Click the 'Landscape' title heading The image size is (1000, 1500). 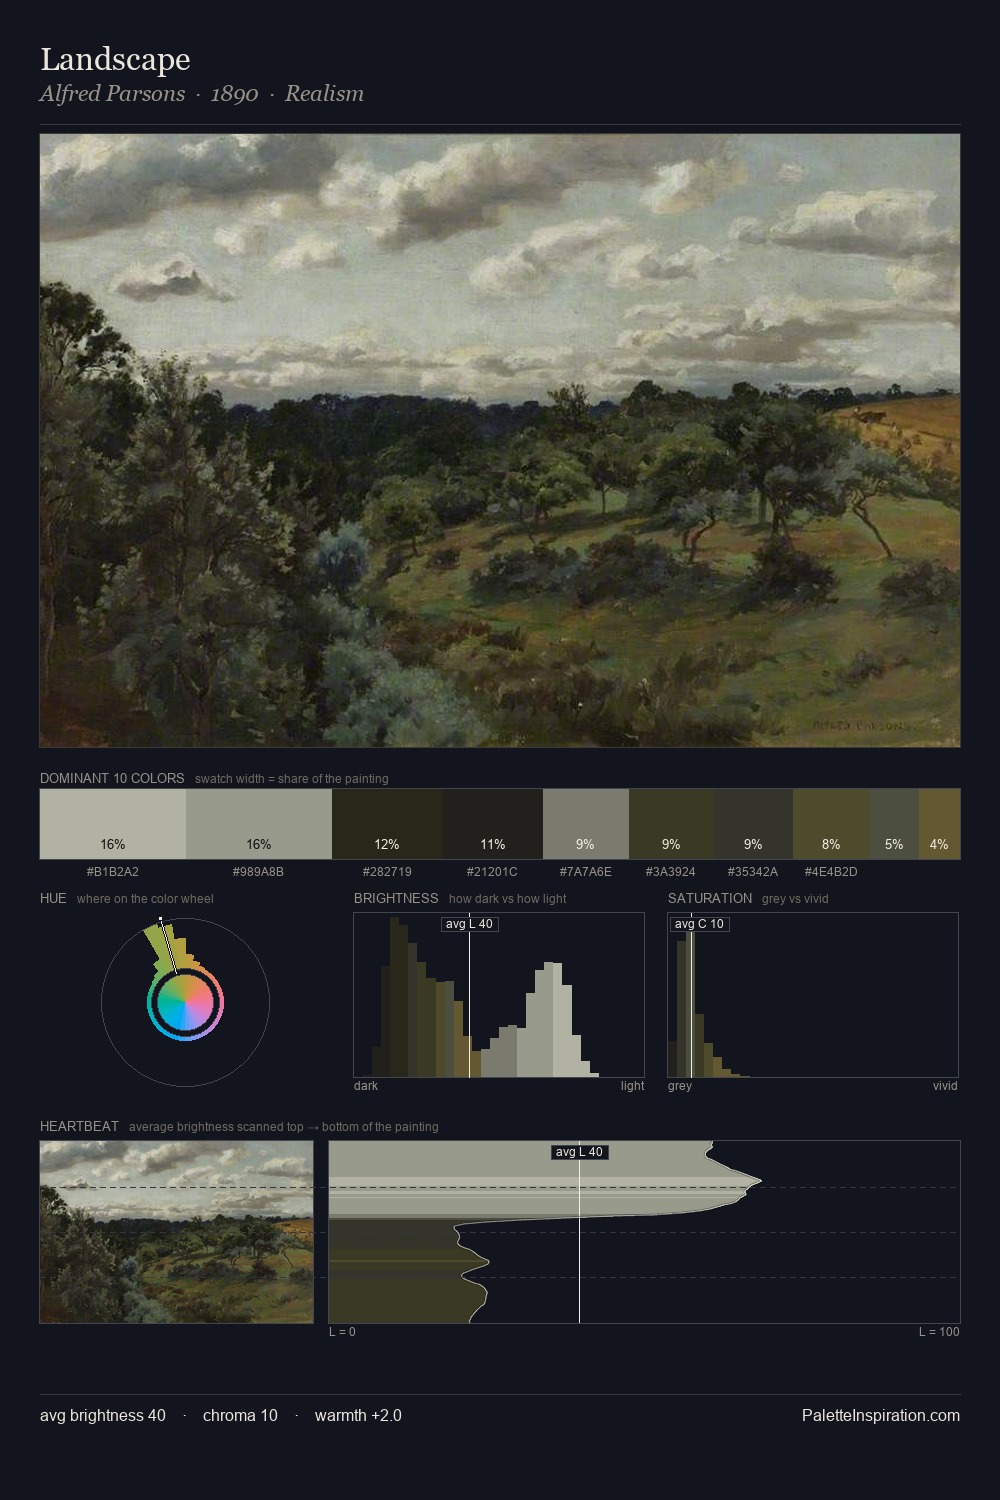115,59
